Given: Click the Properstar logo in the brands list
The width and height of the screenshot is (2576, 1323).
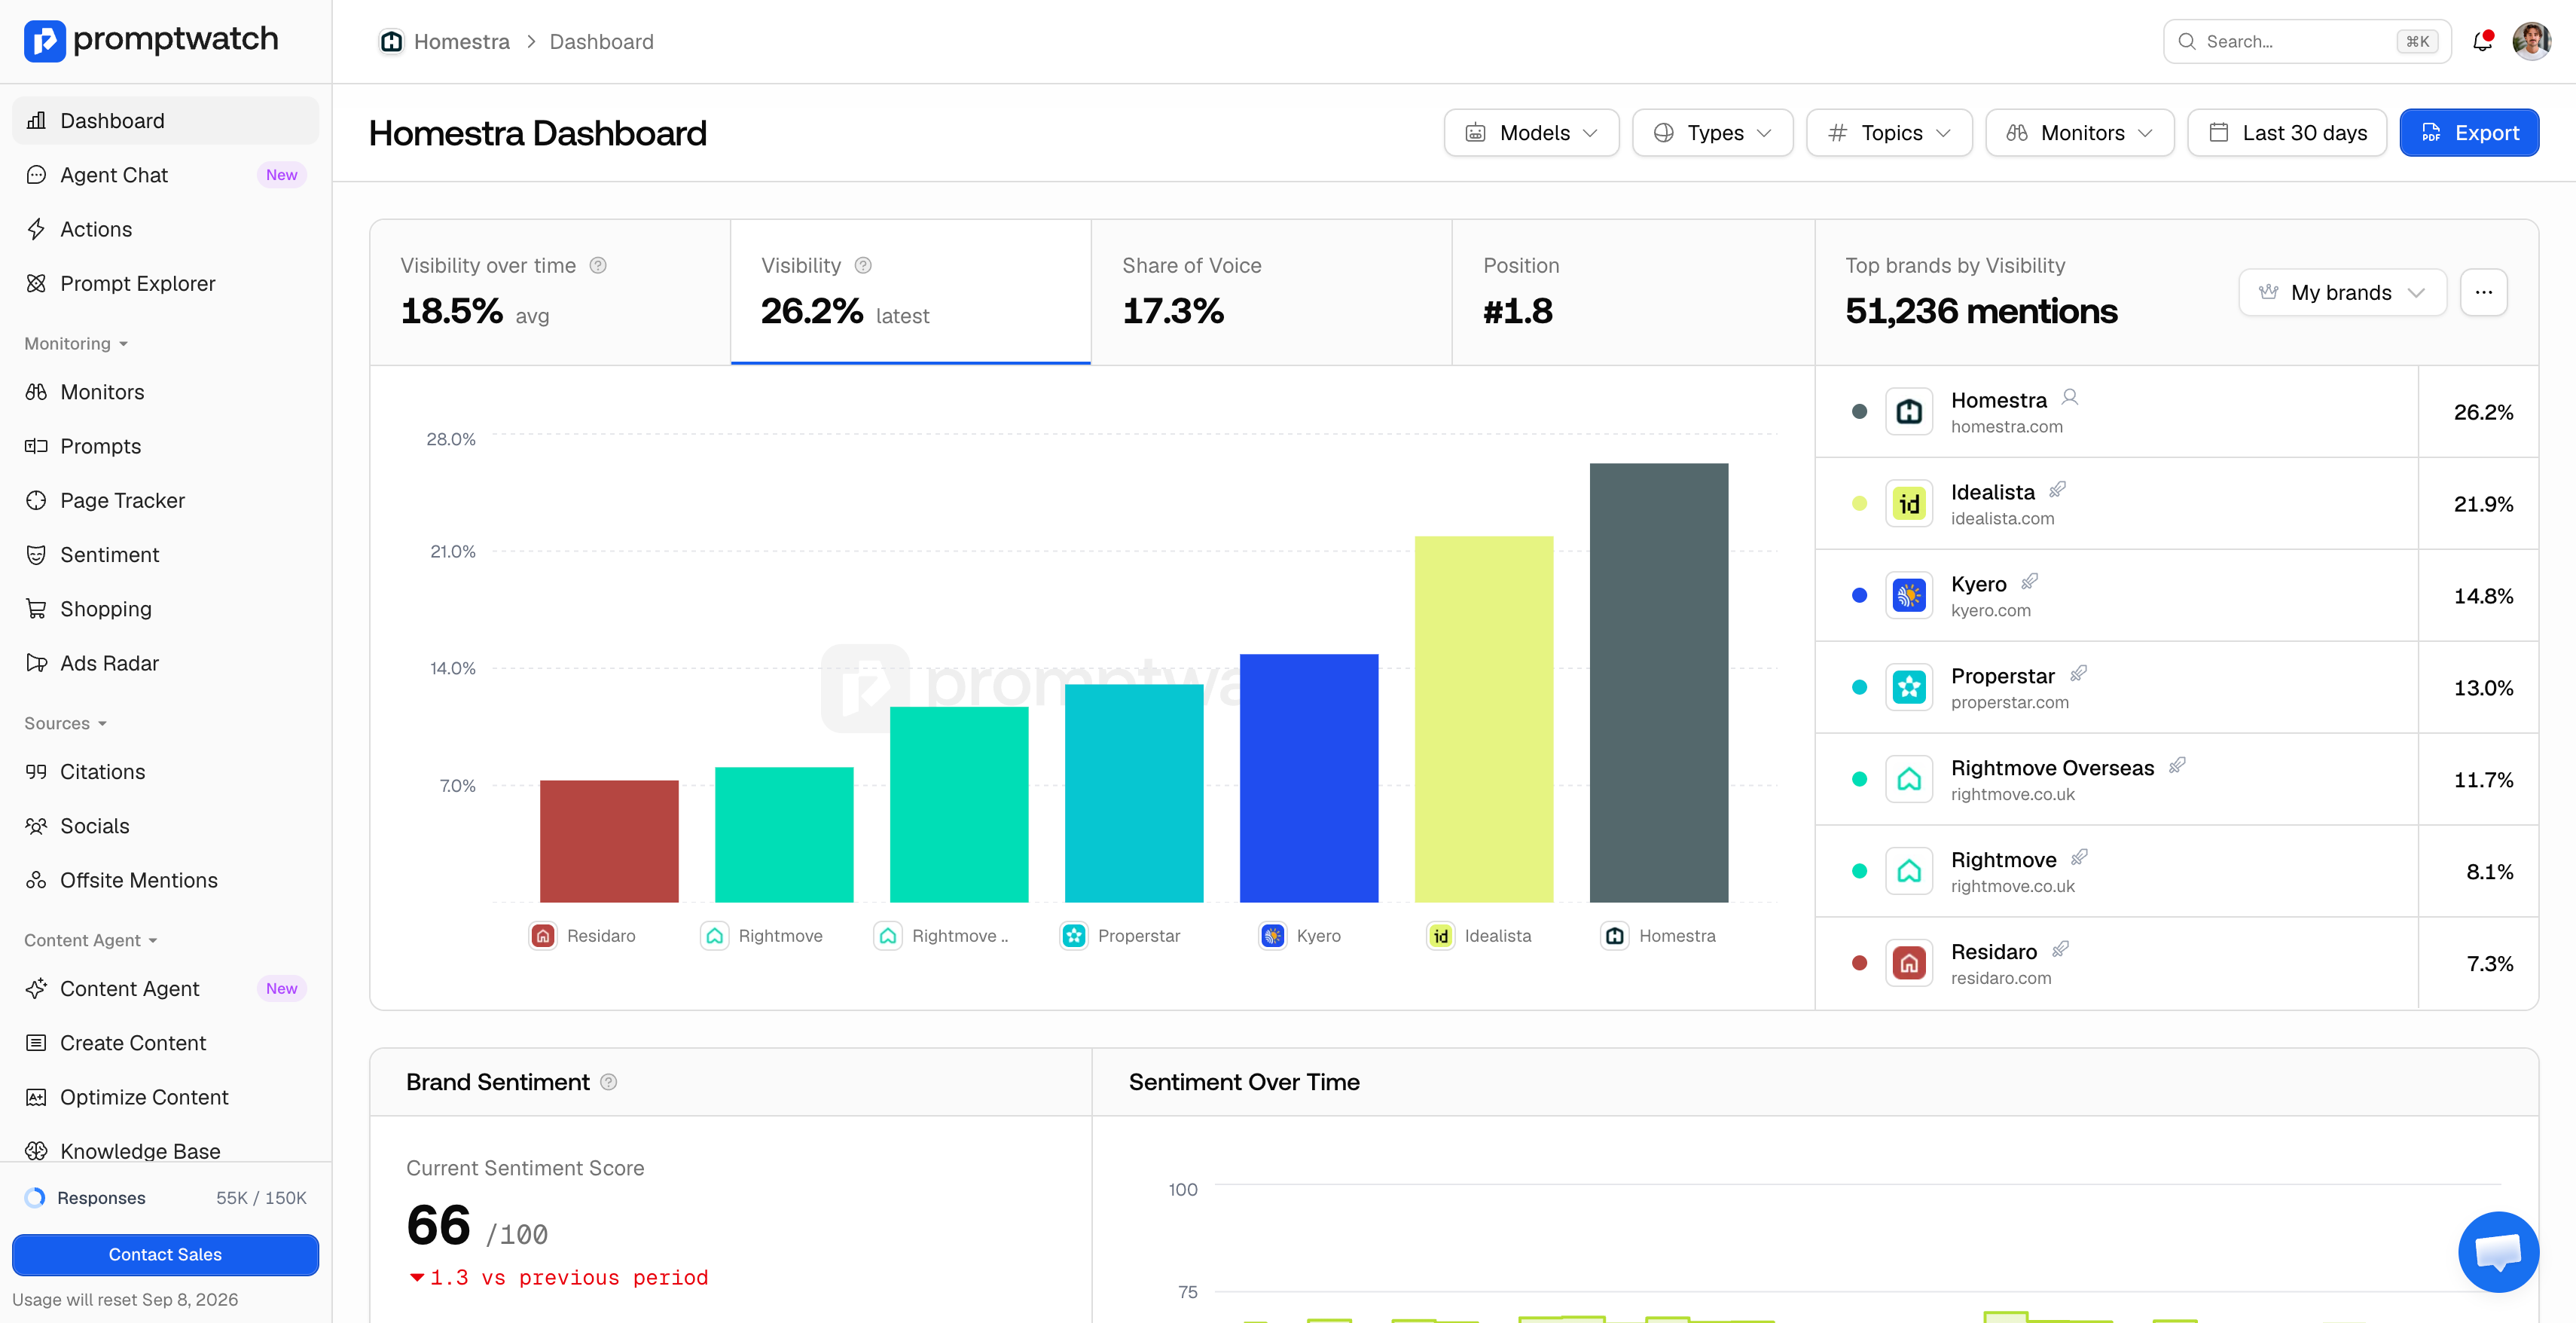Looking at the screenshot, I should [x=1909, y=687].
